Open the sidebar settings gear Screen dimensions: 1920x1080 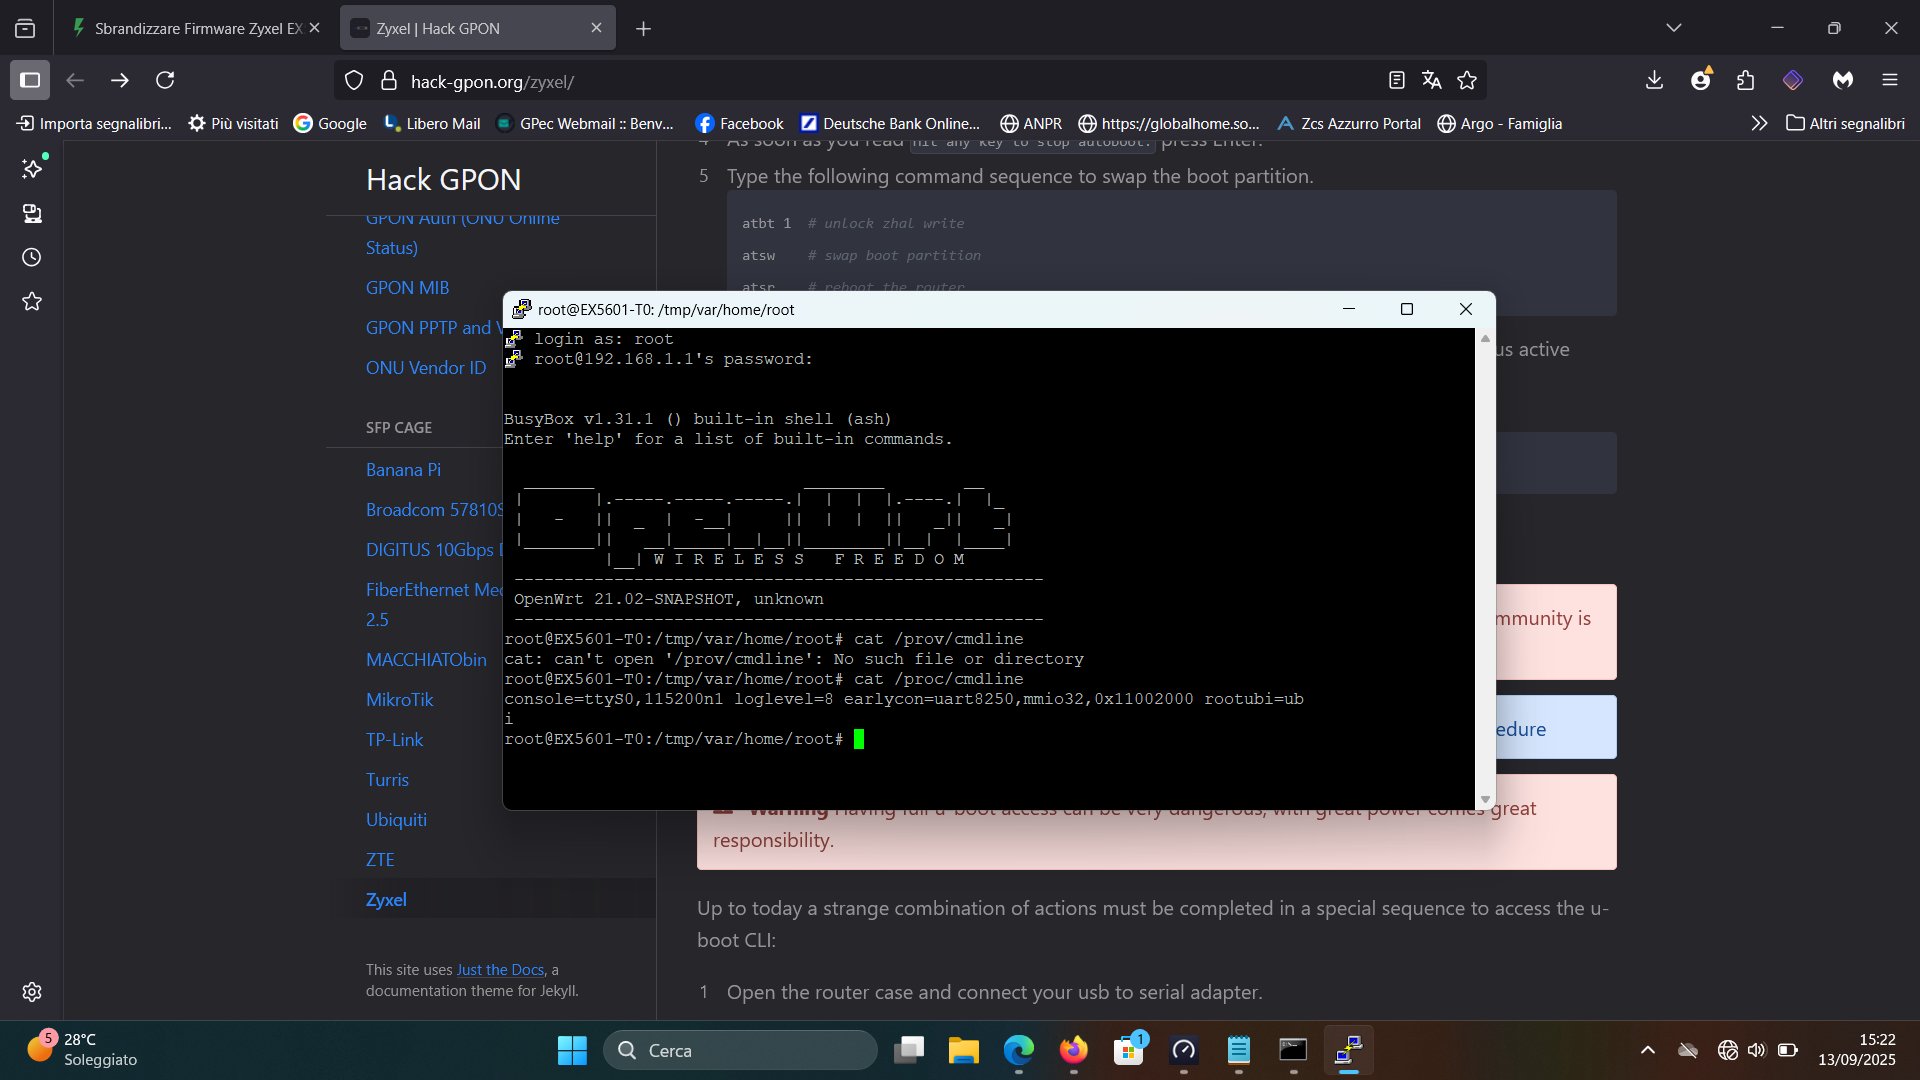point(32,992)
